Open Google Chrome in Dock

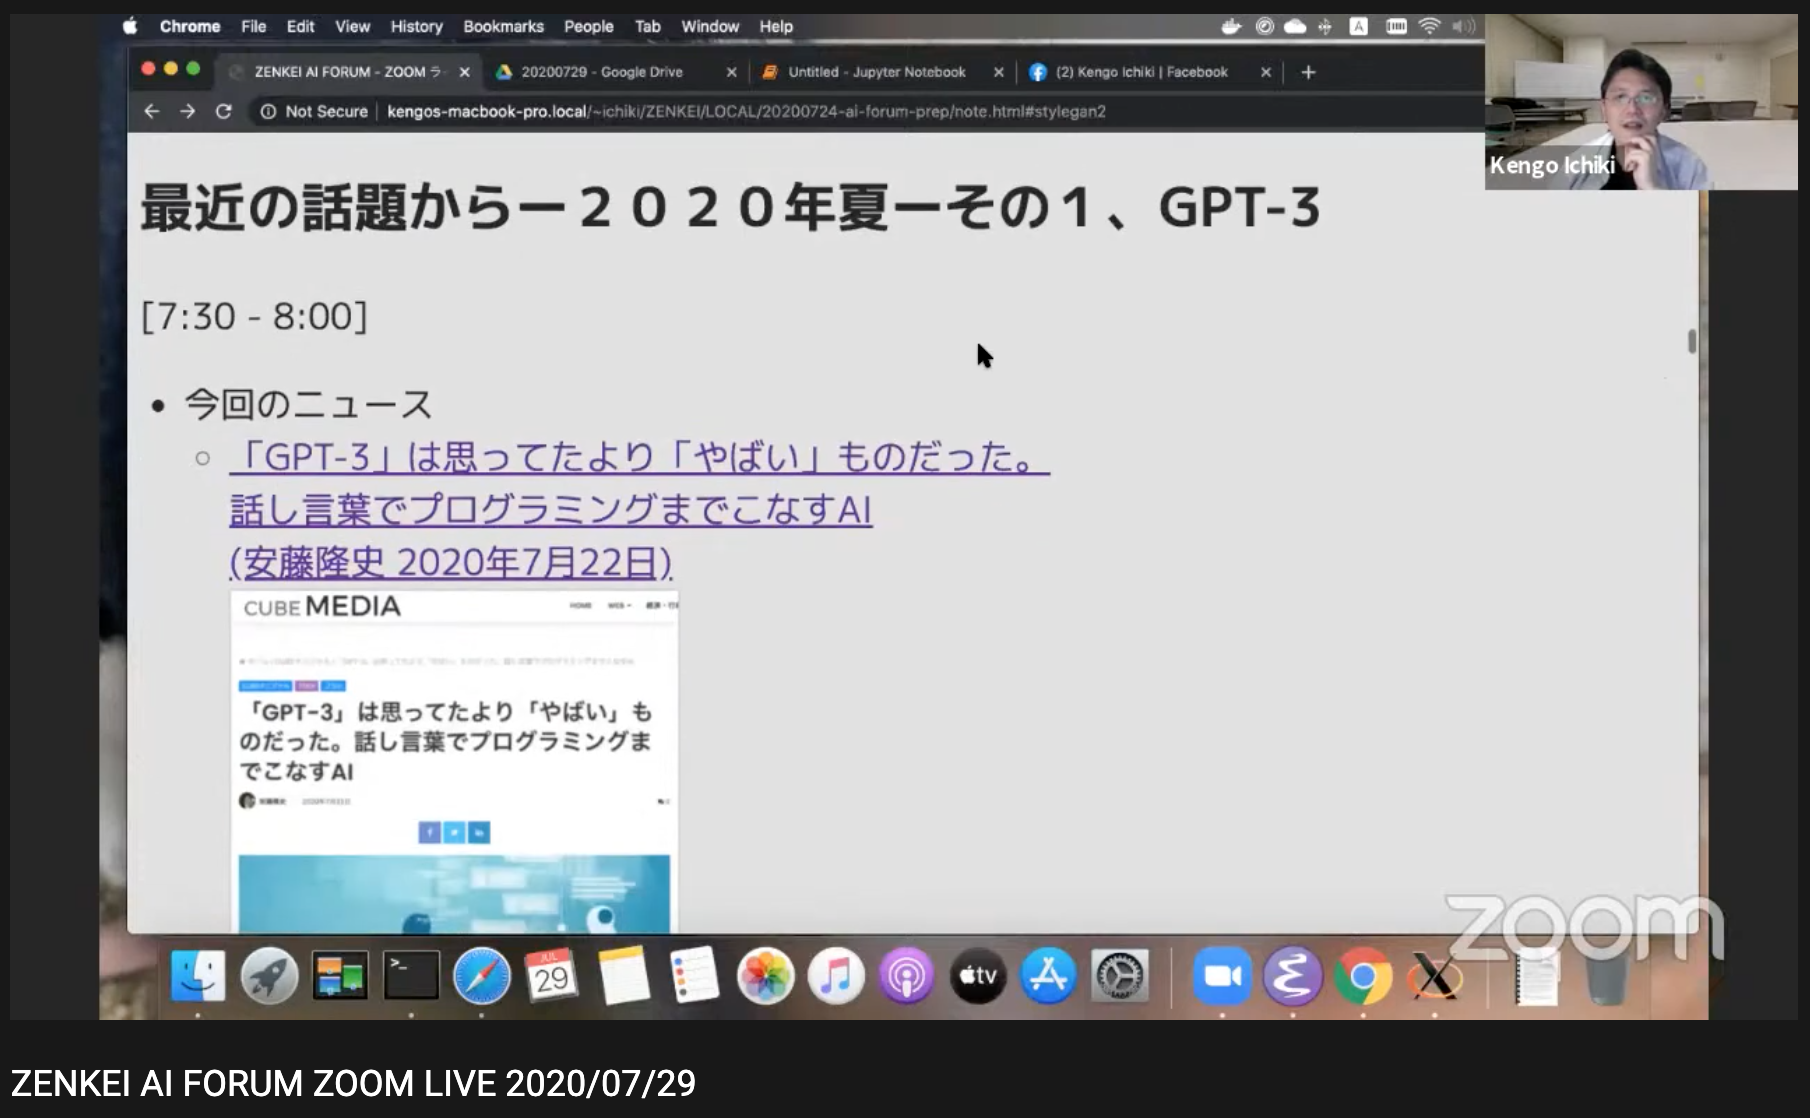tap(1363, 976)
